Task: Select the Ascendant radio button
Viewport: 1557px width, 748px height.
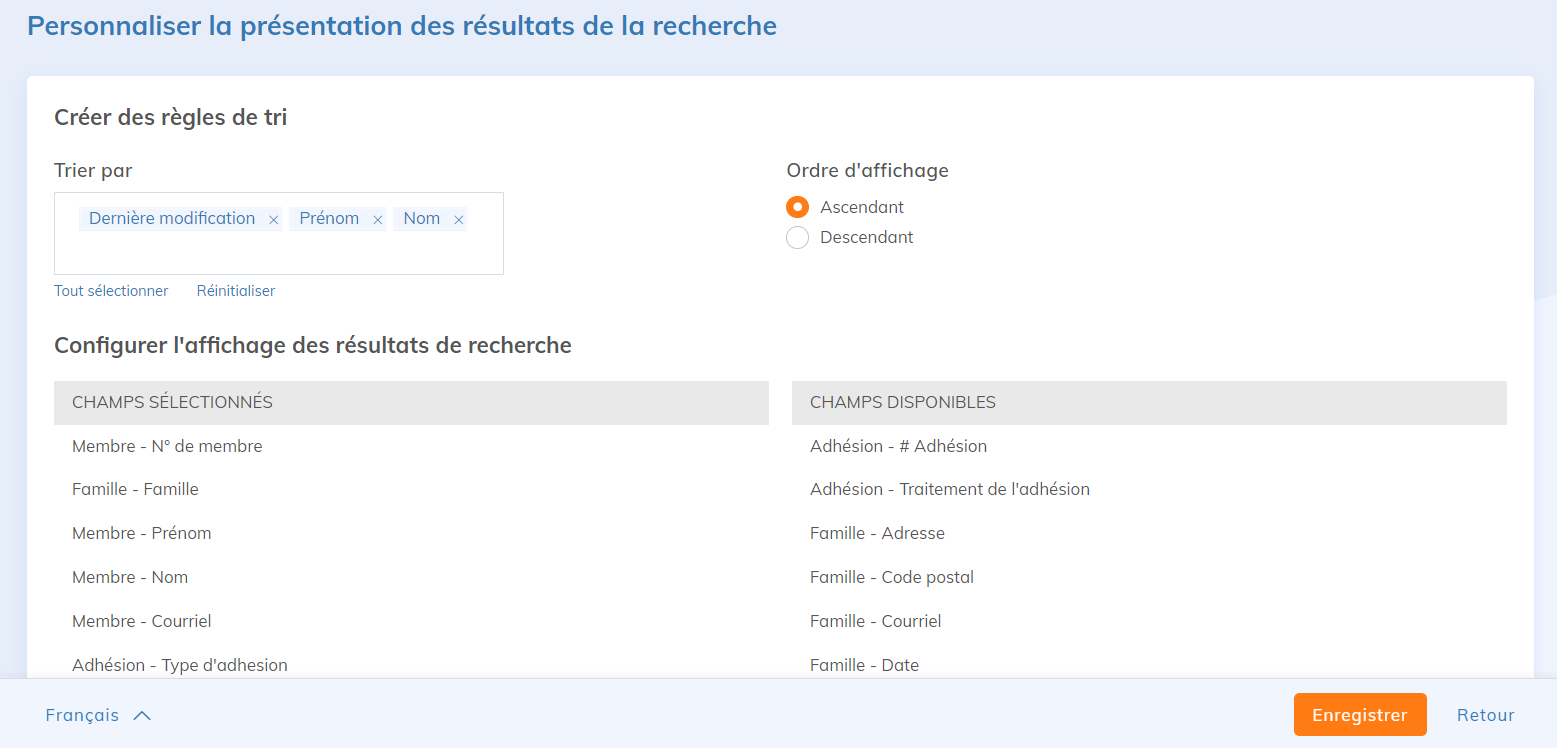Action: tap(797, 207)
